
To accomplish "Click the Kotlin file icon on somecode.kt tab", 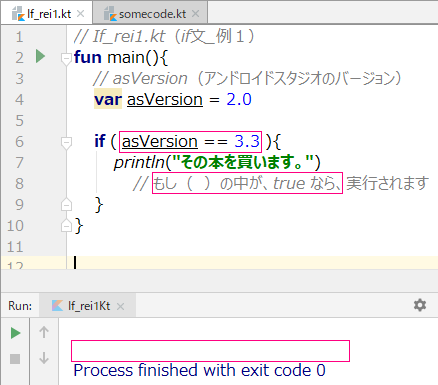I will [x=110, y=14].
